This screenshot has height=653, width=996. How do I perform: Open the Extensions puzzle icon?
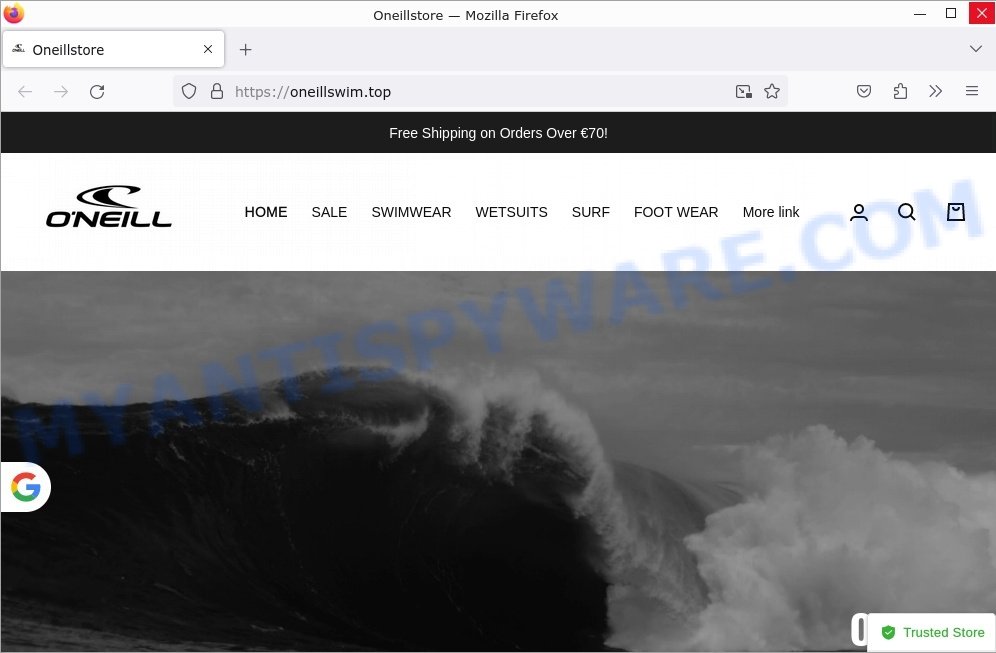click(x=899, y=91)
